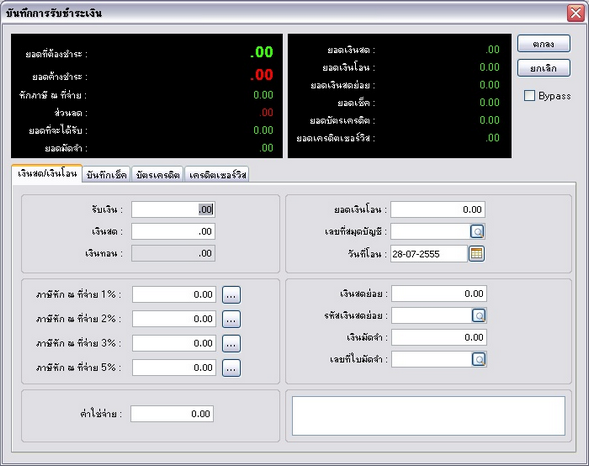Open lookup for เลขที่สมุดบัญชี field
This screenshot has height=466, width=589.
[477, 232]
